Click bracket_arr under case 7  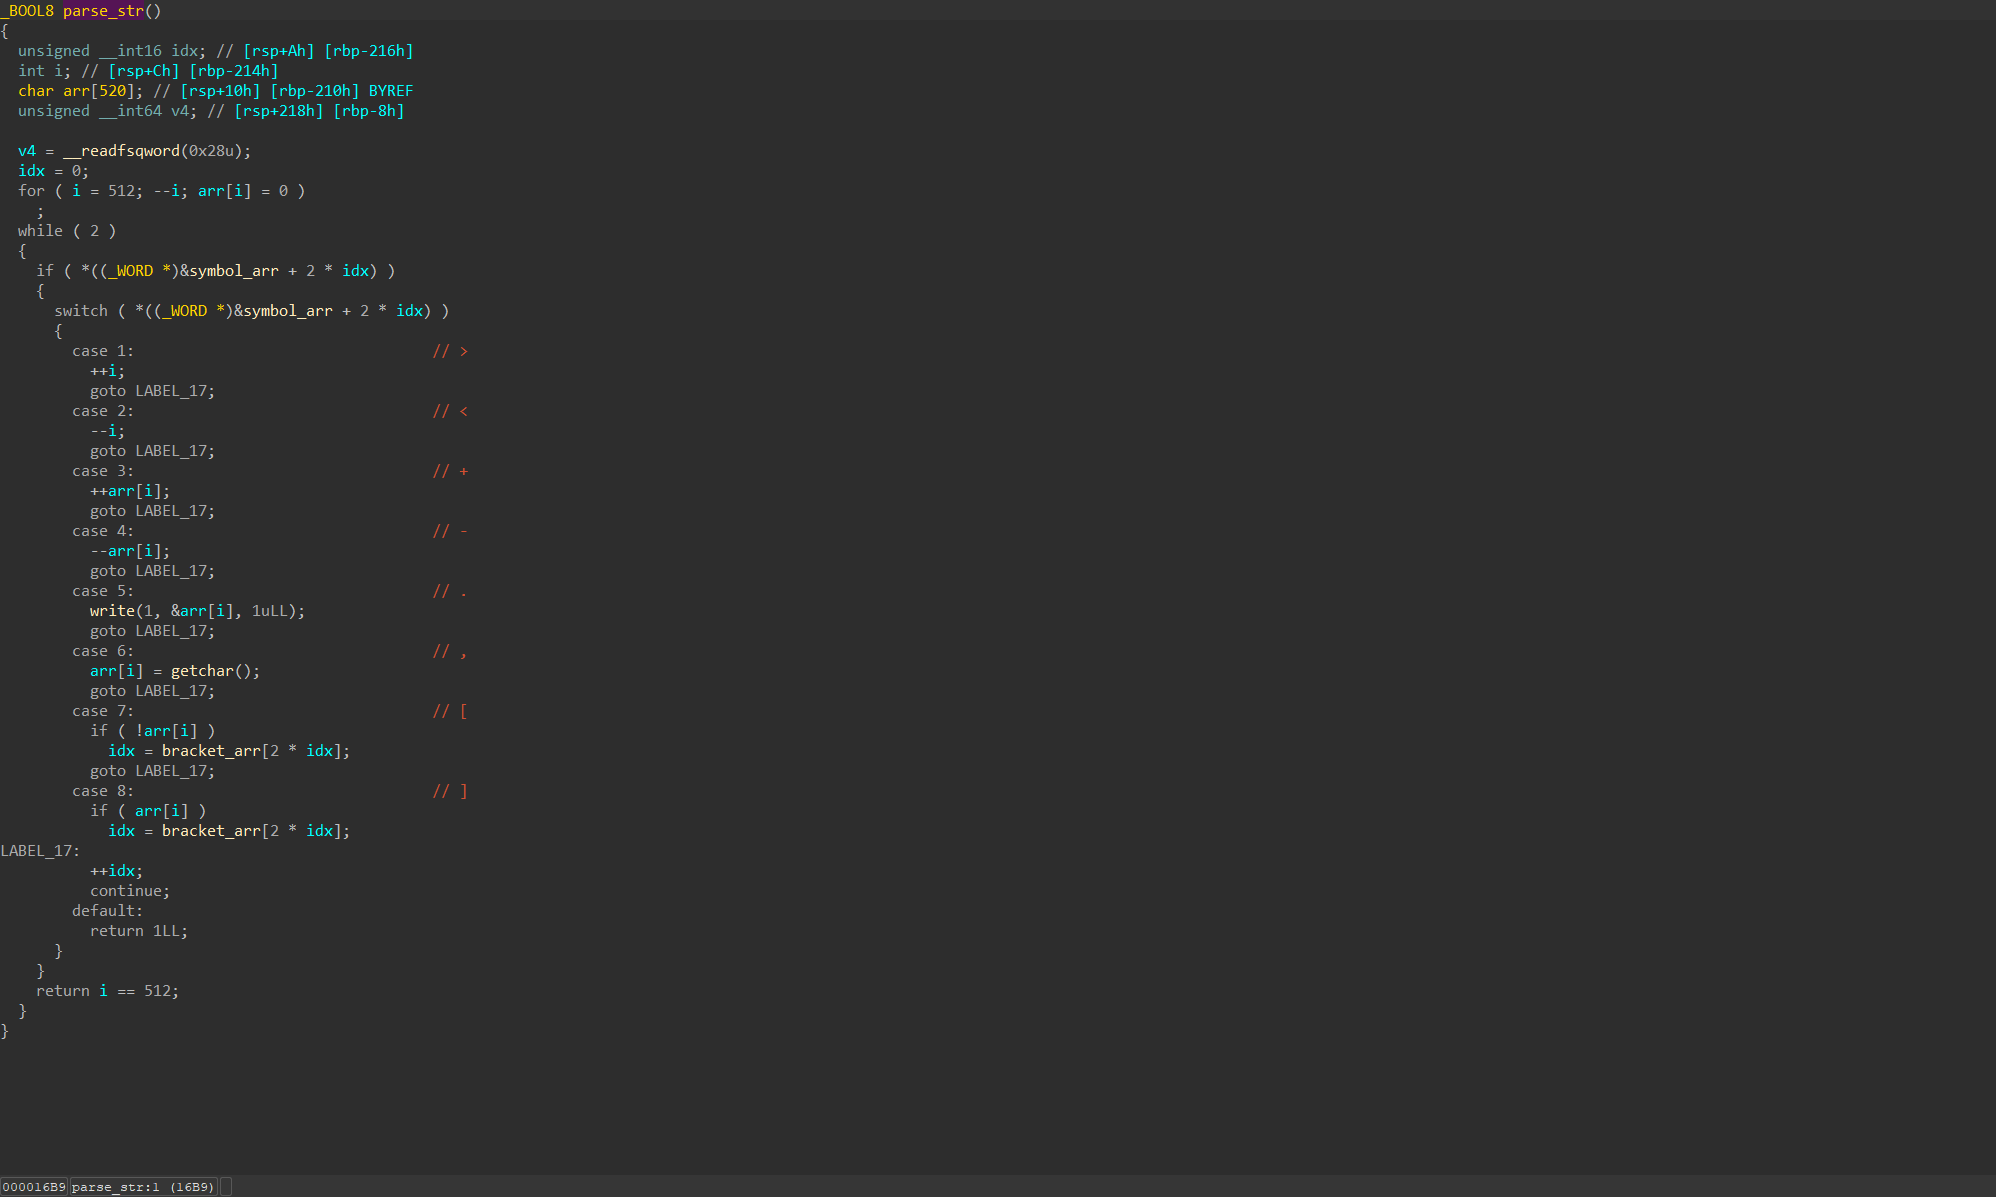[211, 751]
